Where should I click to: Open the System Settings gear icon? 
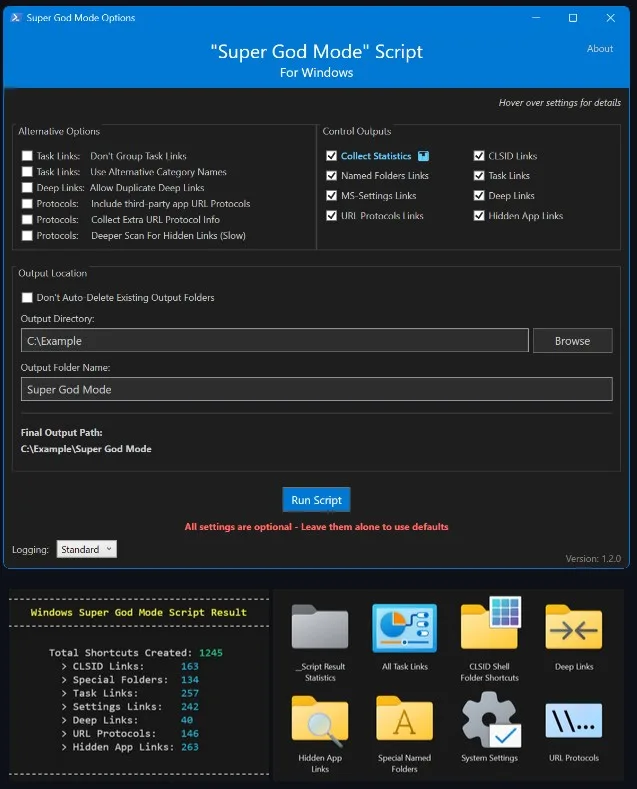click(x=490, y=720)
